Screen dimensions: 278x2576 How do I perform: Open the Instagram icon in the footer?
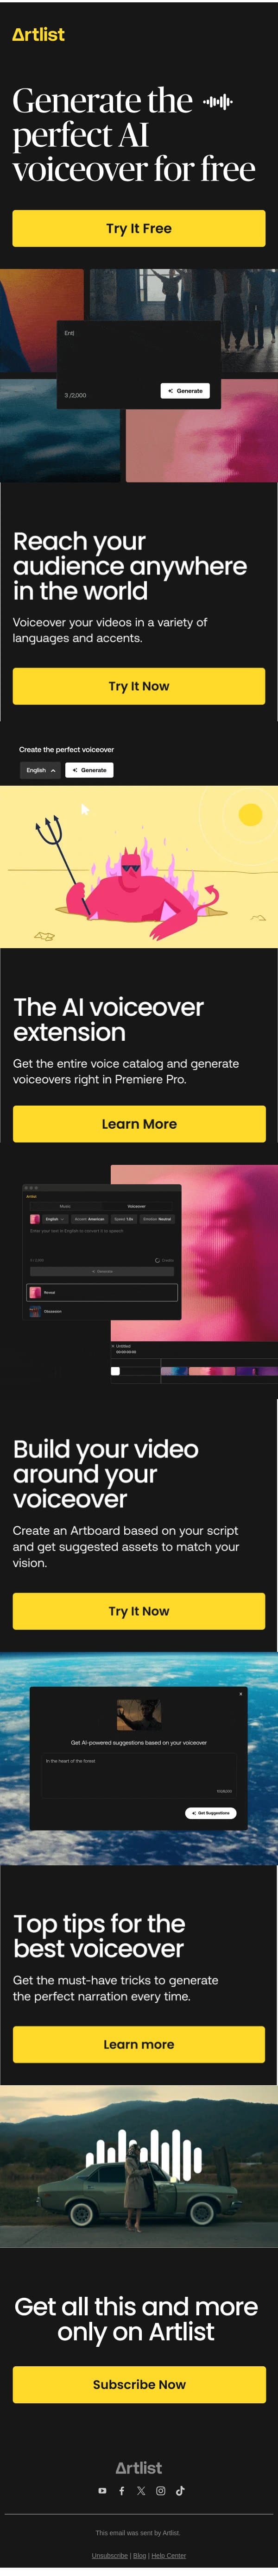[160, 2490]
